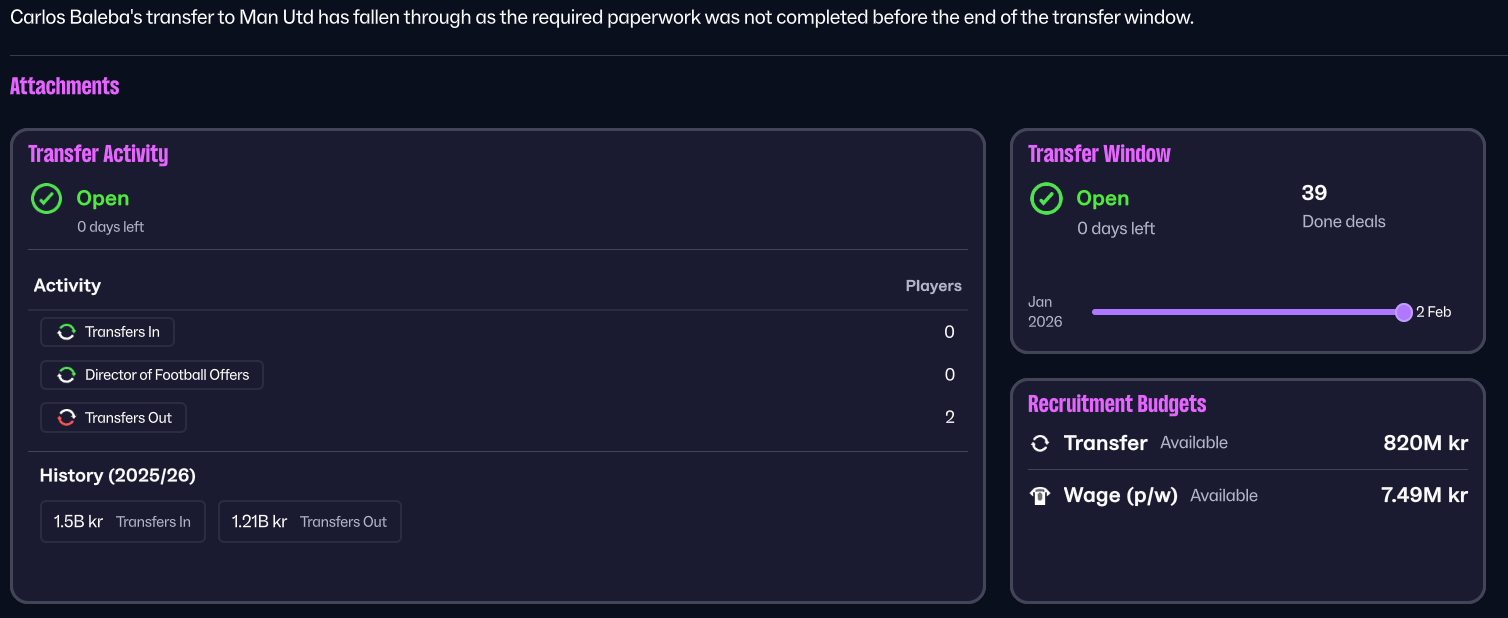Click the transfer window slider handle

pos(1404,312)
